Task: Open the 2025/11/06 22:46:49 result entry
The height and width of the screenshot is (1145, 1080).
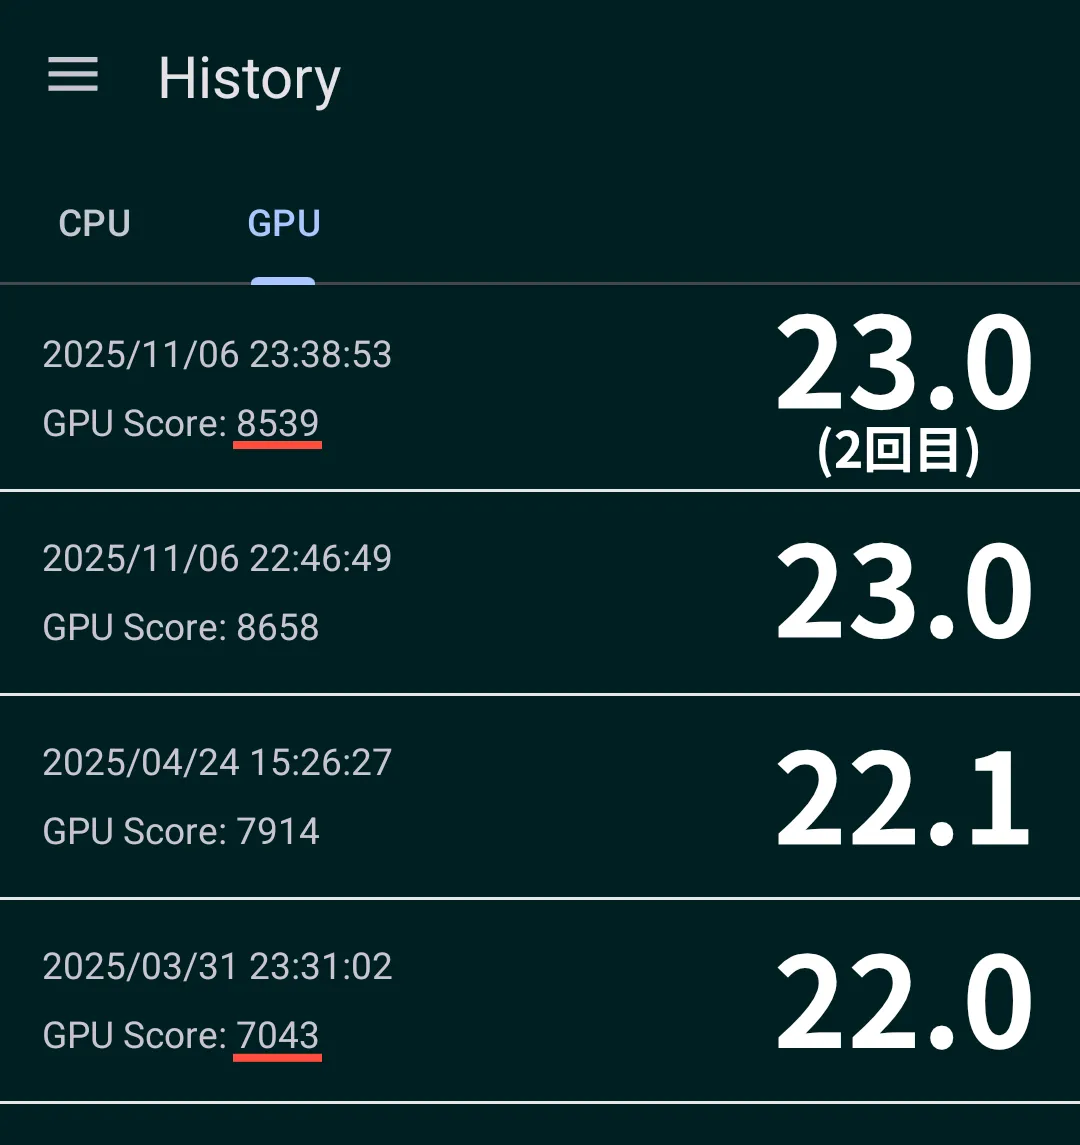Action: coord(540,593)
